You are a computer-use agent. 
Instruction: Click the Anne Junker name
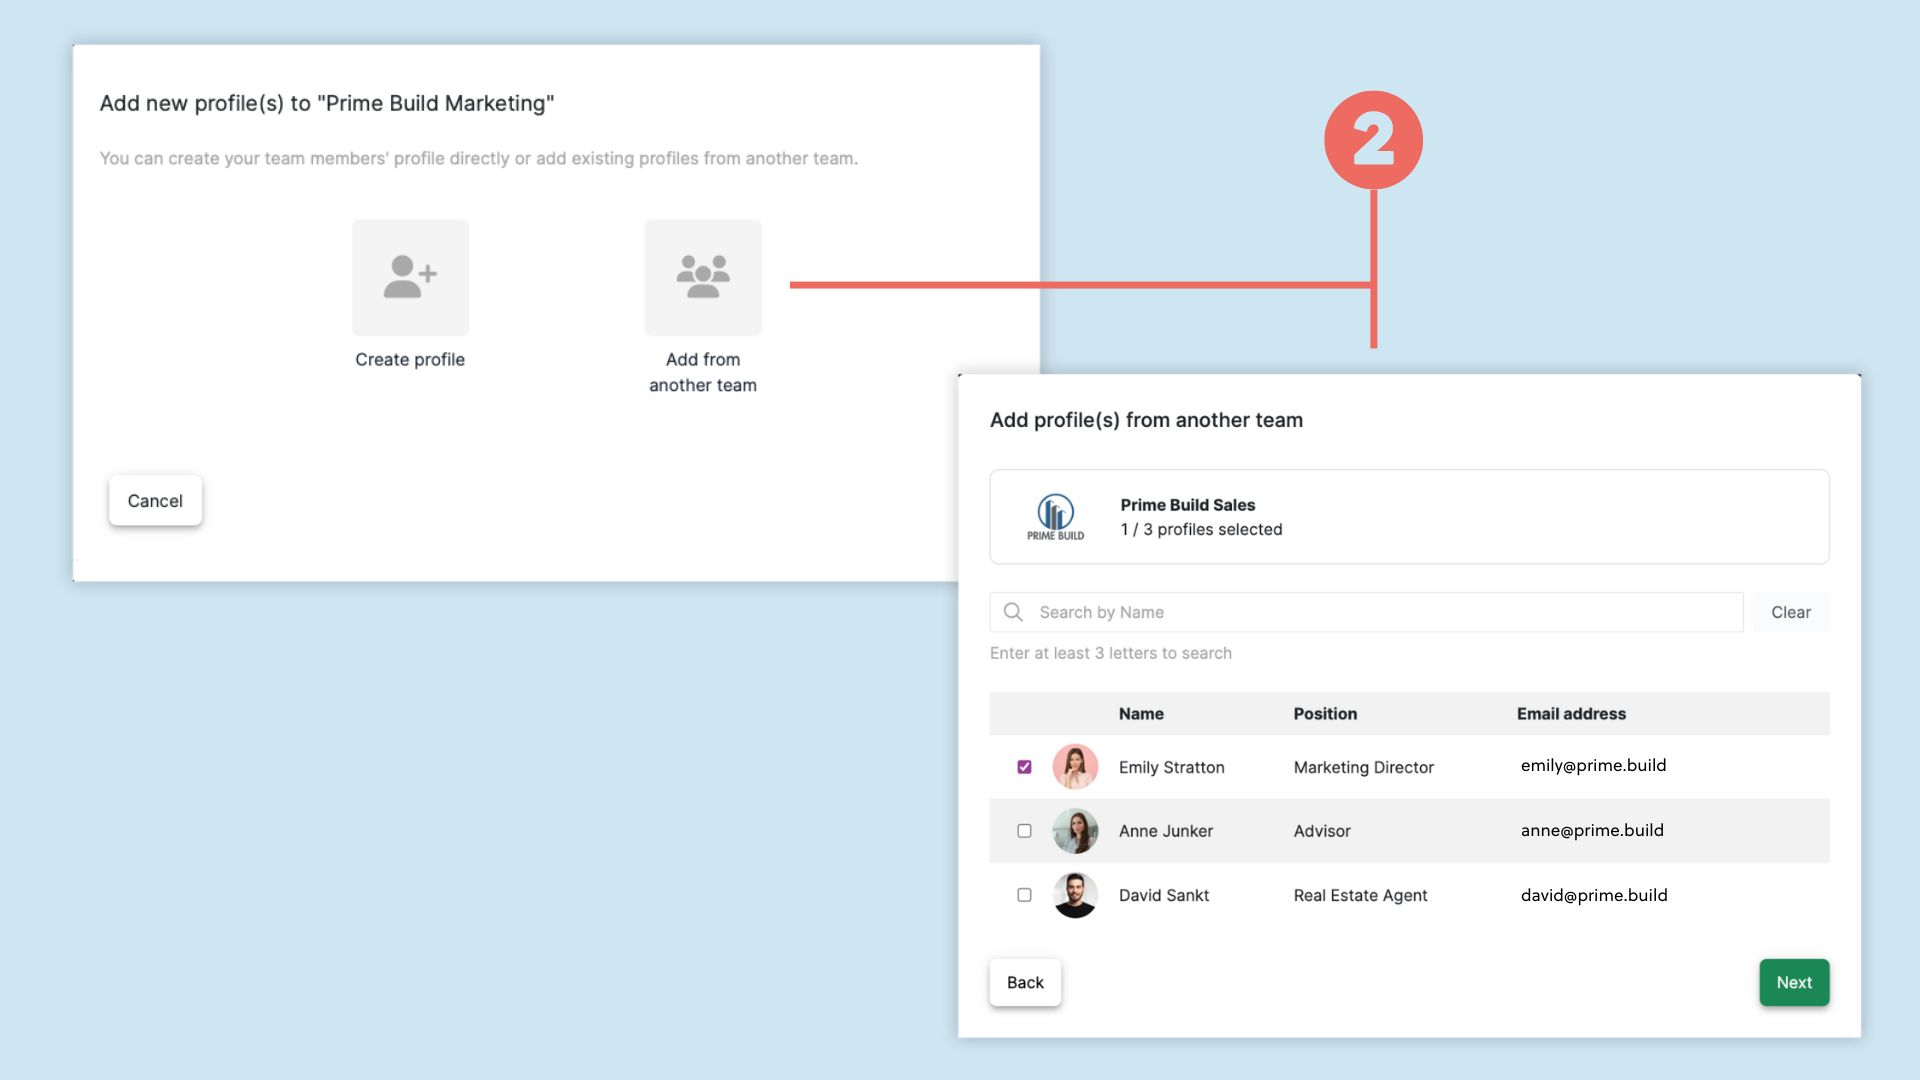point(1165,831)
